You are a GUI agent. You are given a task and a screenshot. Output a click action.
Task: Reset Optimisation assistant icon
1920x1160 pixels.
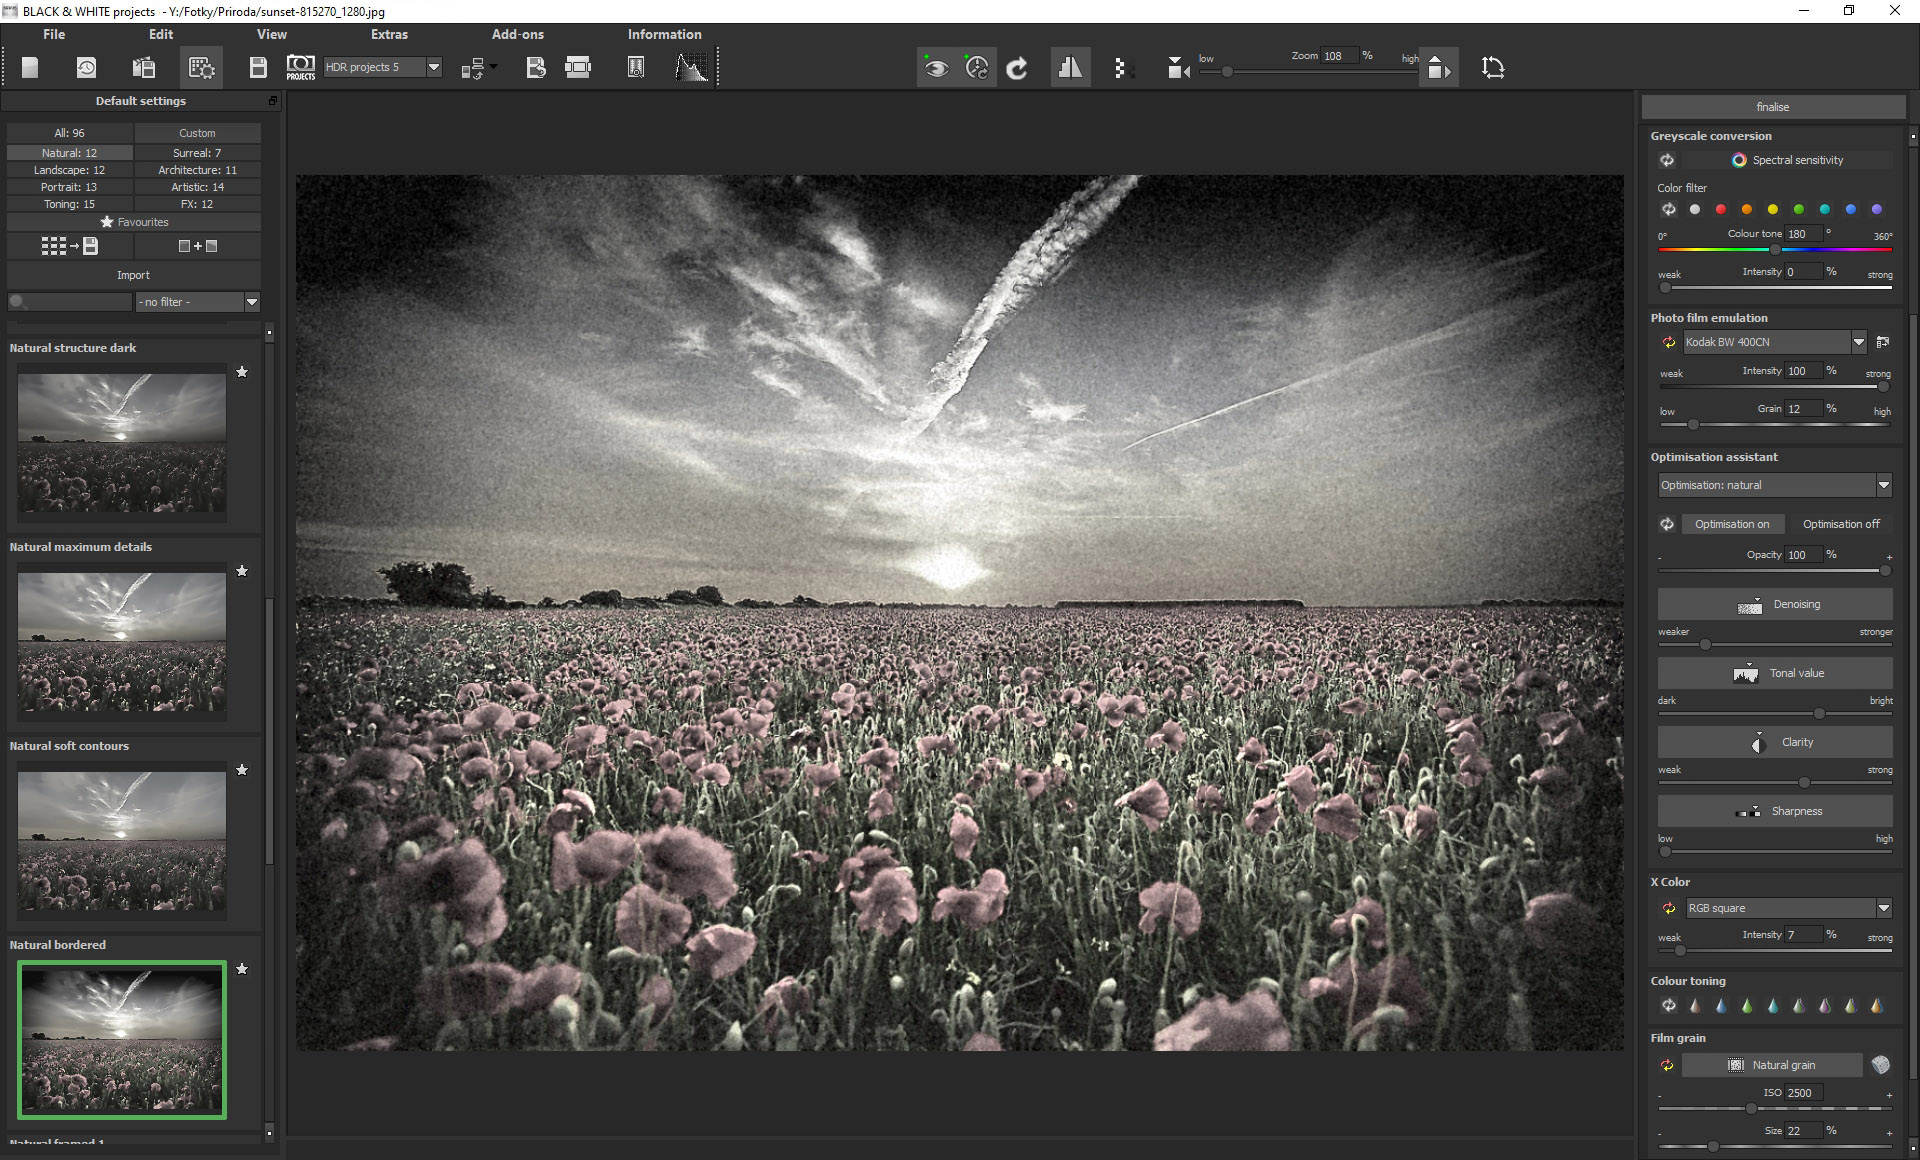pyautogui.click(x=1667, y=524)
